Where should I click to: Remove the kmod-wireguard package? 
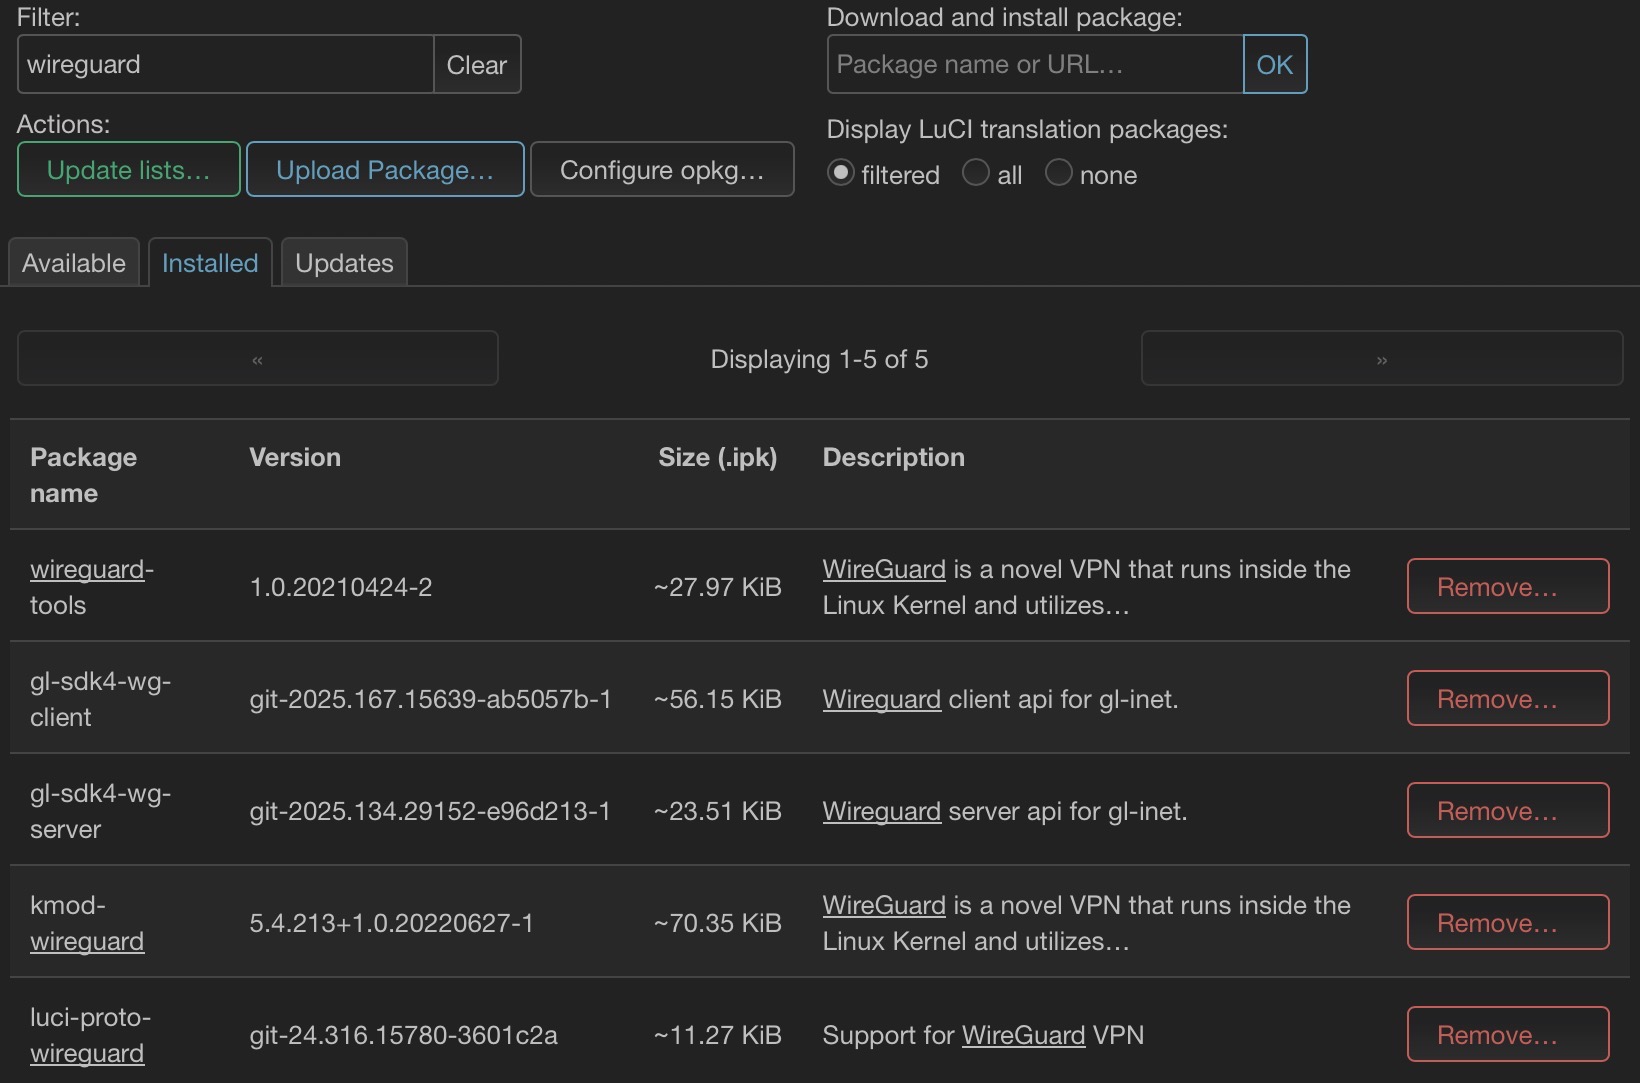pos(1508,922)
